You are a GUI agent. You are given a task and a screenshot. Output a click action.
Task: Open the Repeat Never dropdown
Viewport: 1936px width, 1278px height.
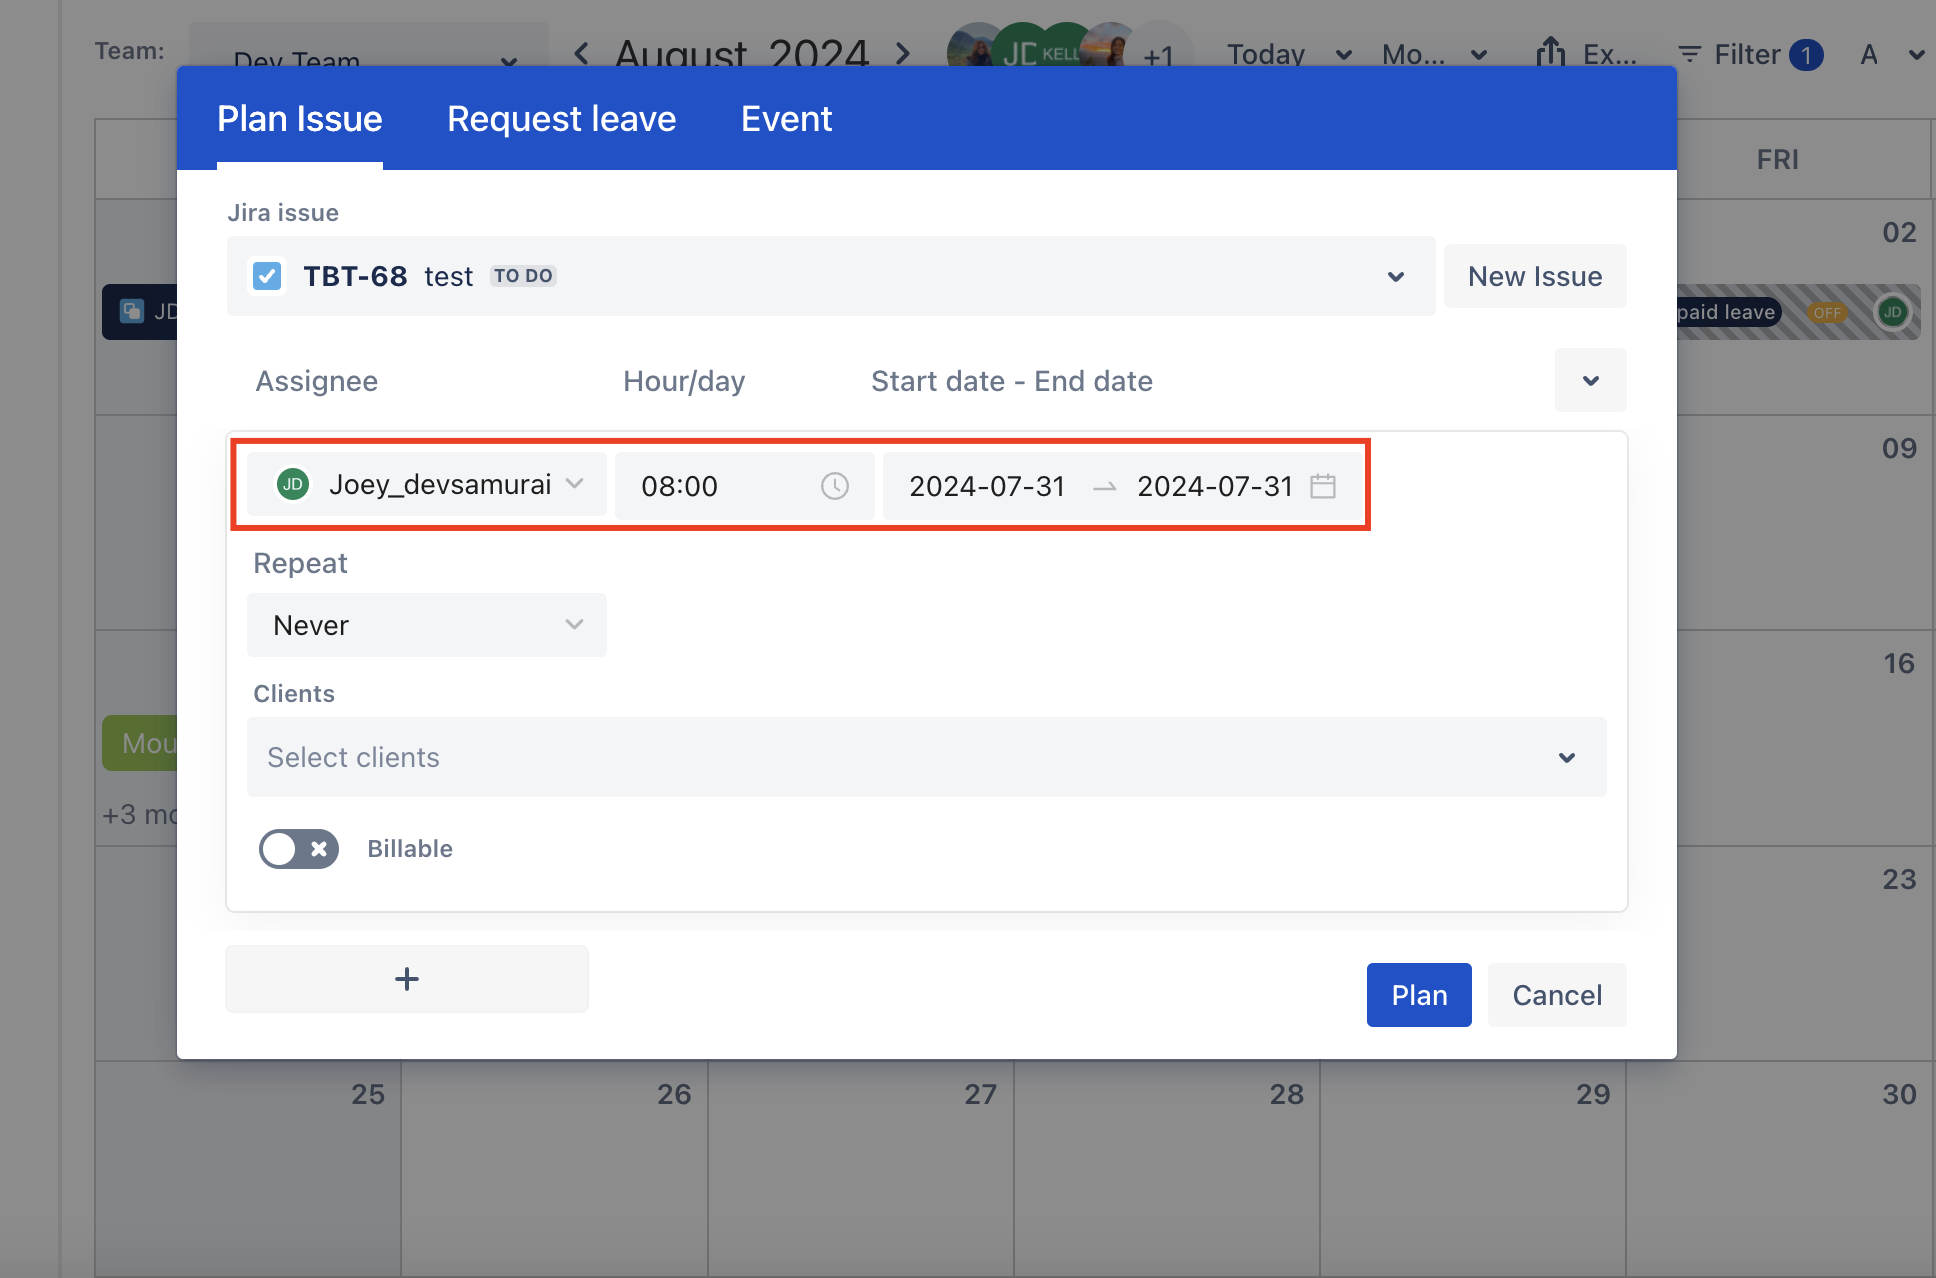pyautogui.click(x=426, y=625)
